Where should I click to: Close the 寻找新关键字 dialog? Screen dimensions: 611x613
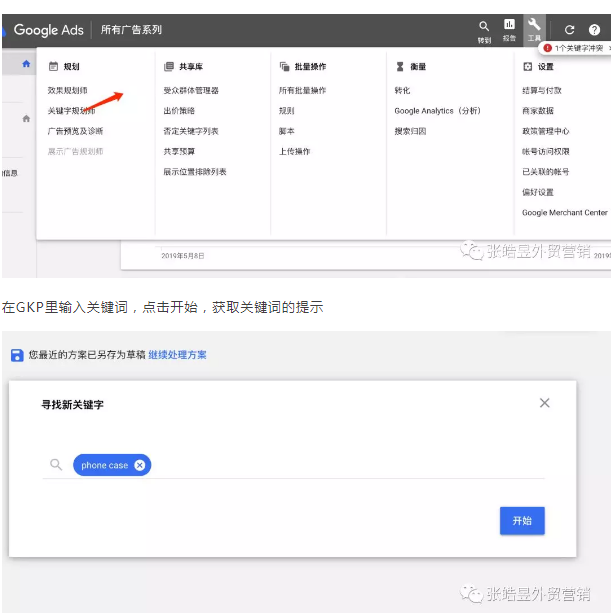click(x=544, y=403)
